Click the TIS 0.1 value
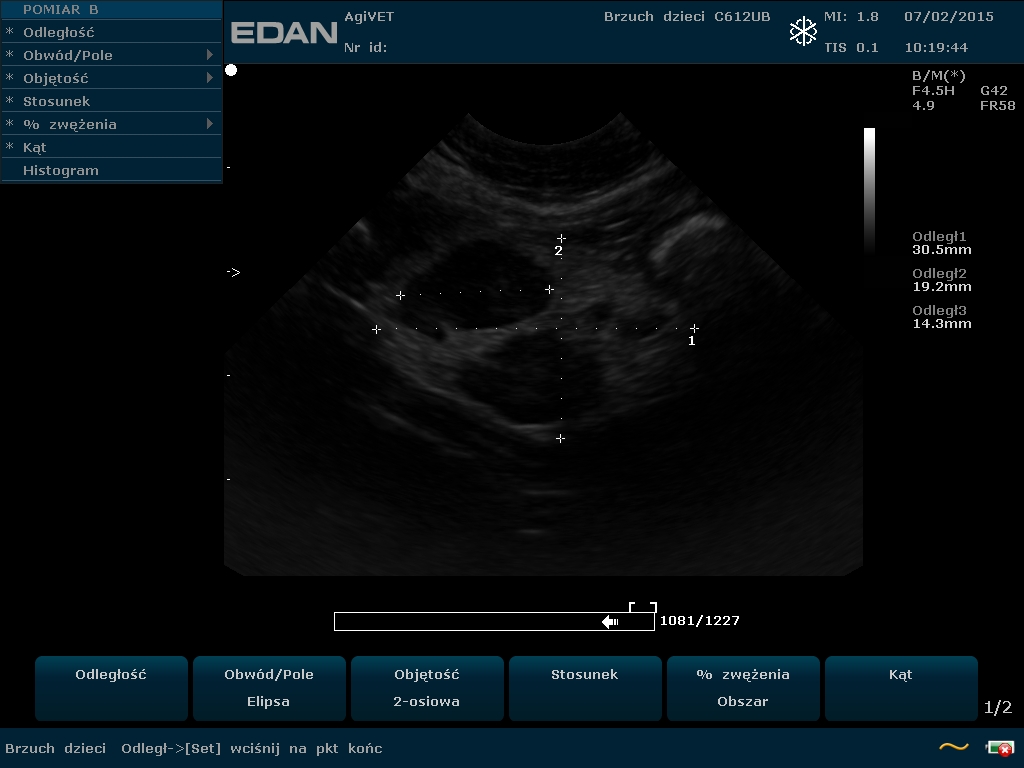The image size is (1024, 768). click(x=851, y=48)
